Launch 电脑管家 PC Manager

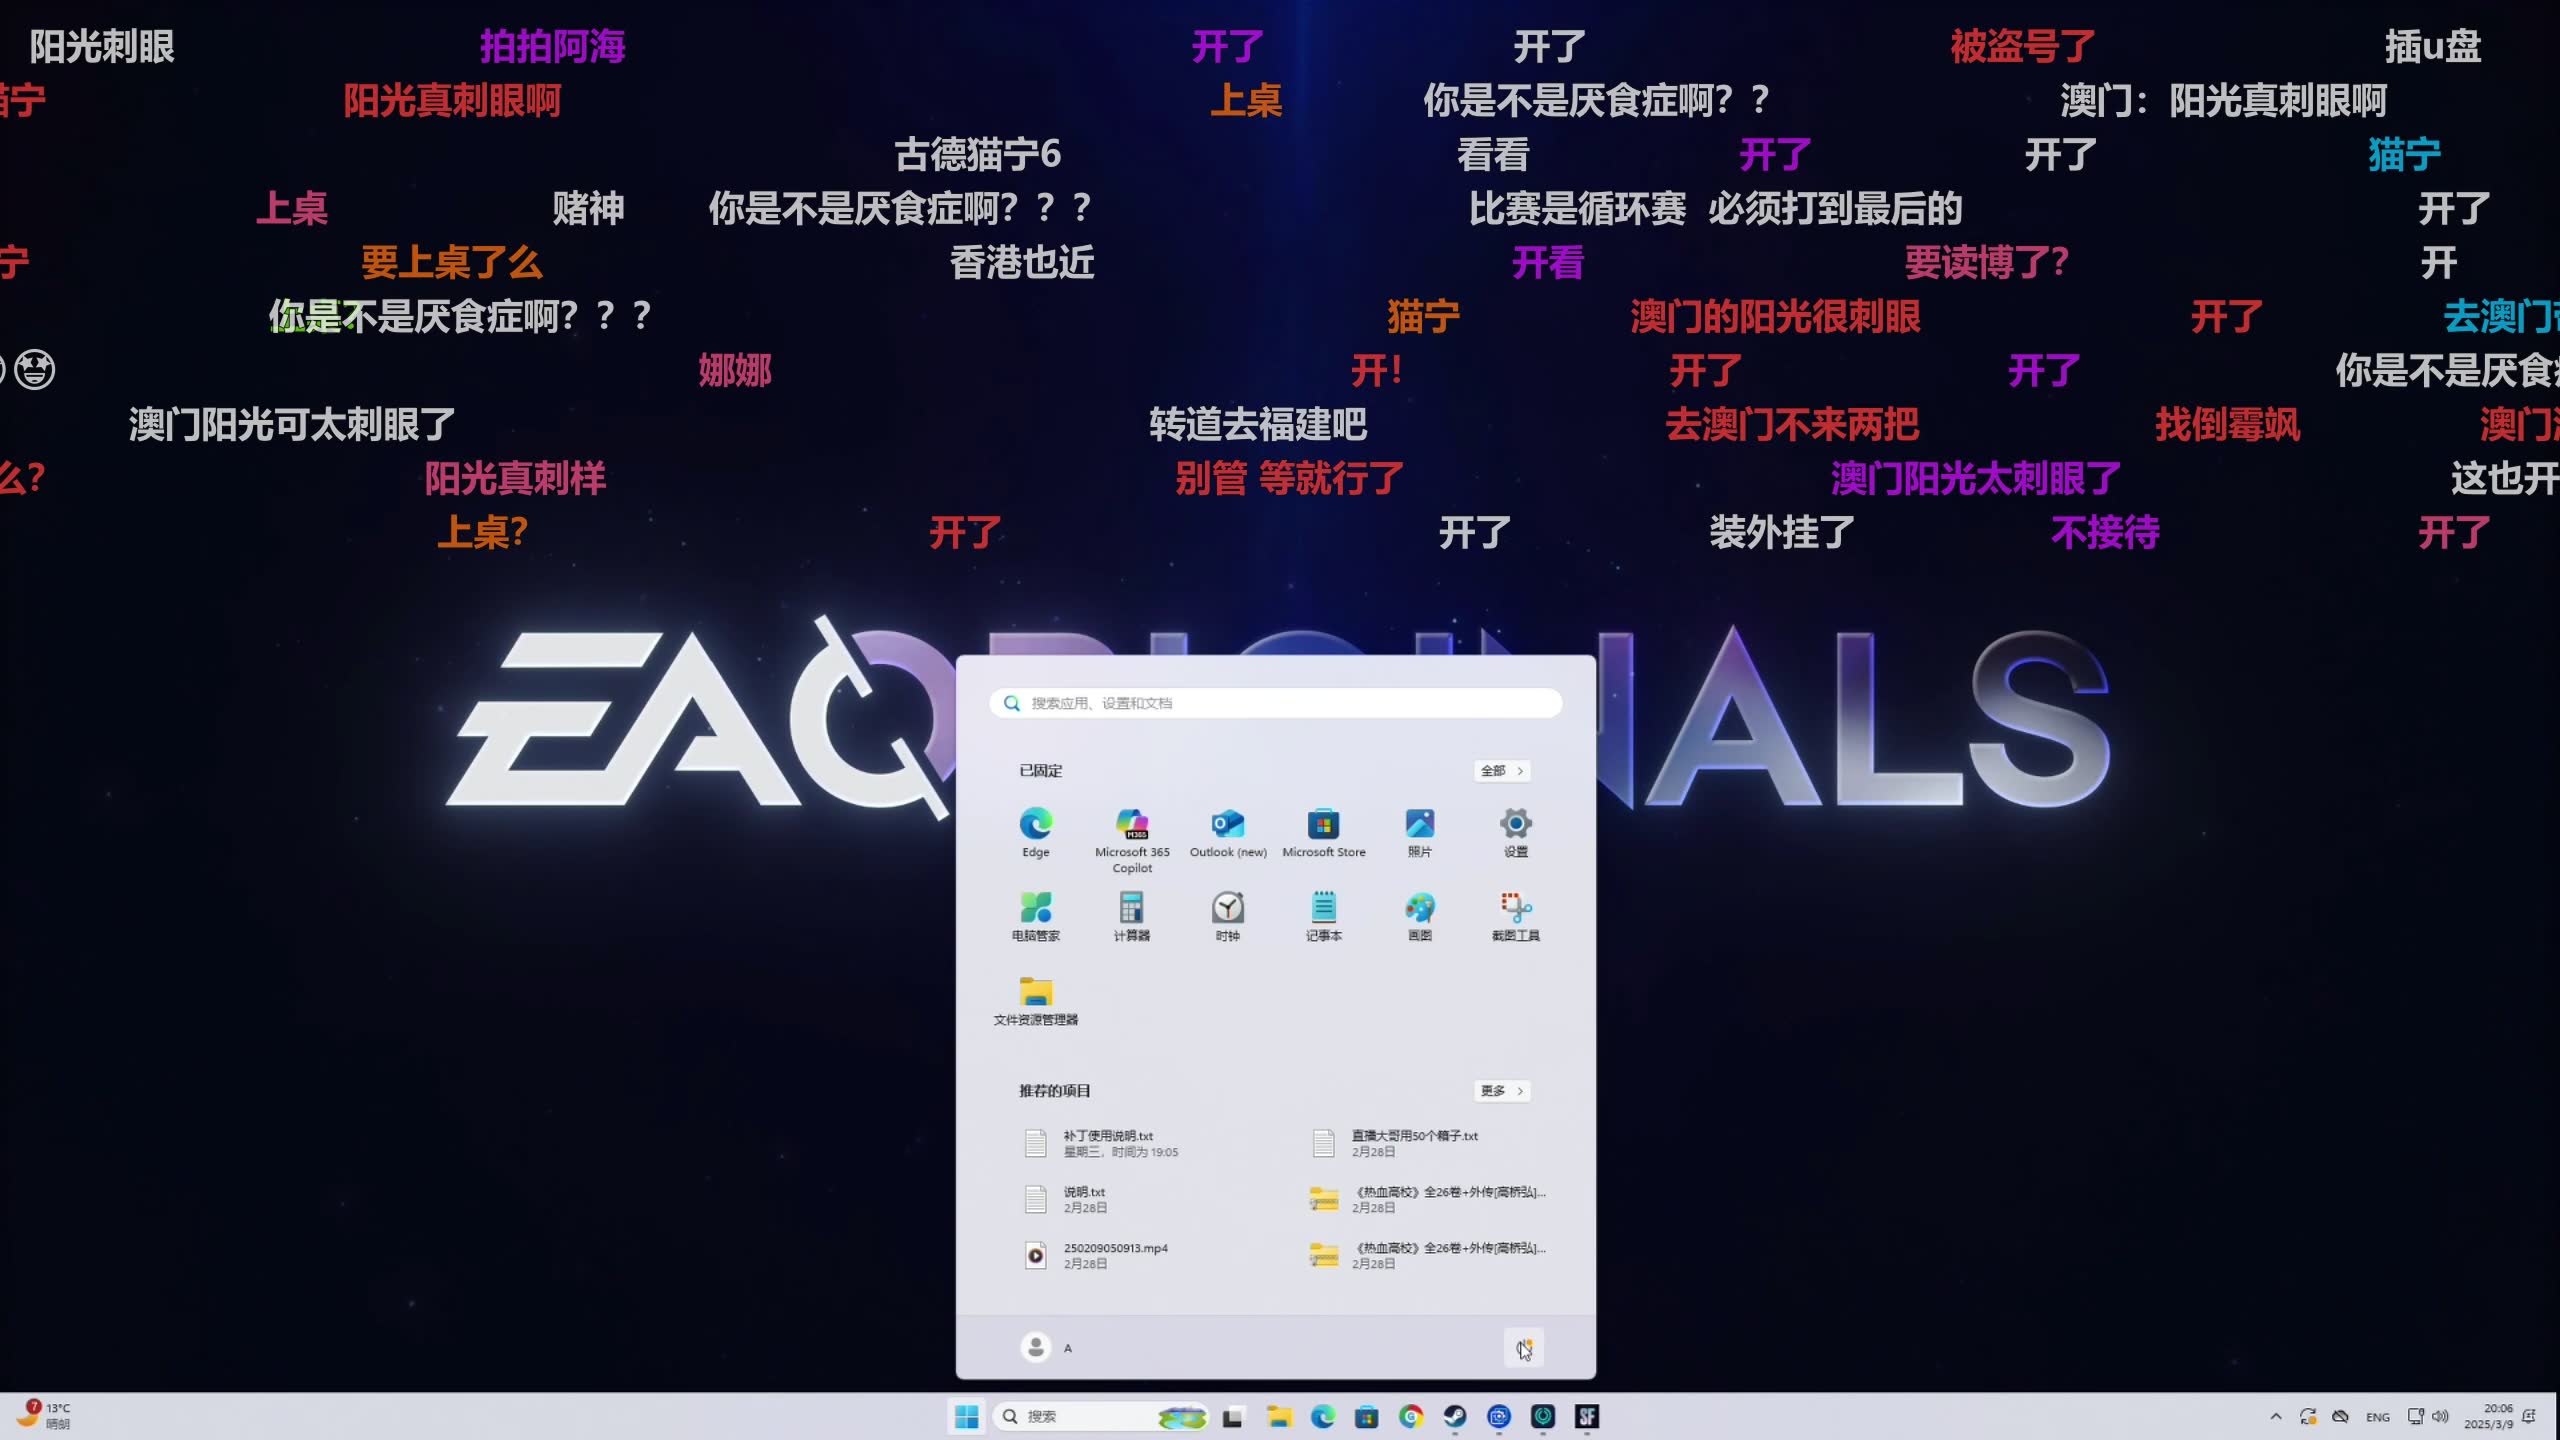pyautogui.click(x=1035, y=915)
